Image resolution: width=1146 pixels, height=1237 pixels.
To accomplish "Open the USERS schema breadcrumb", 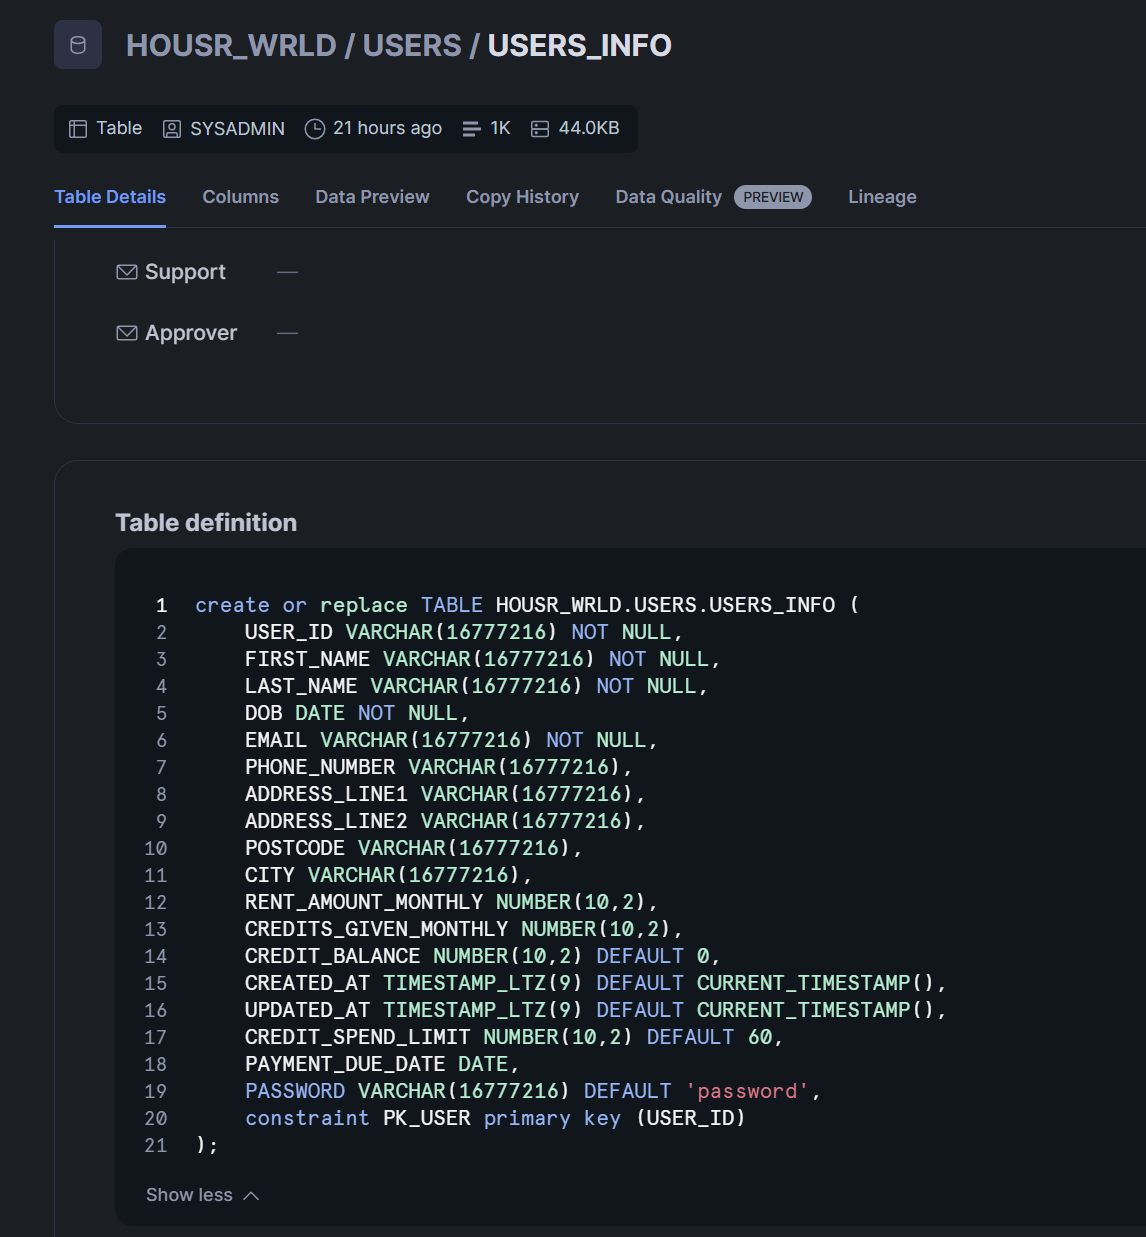I will [x=412, y=46].
